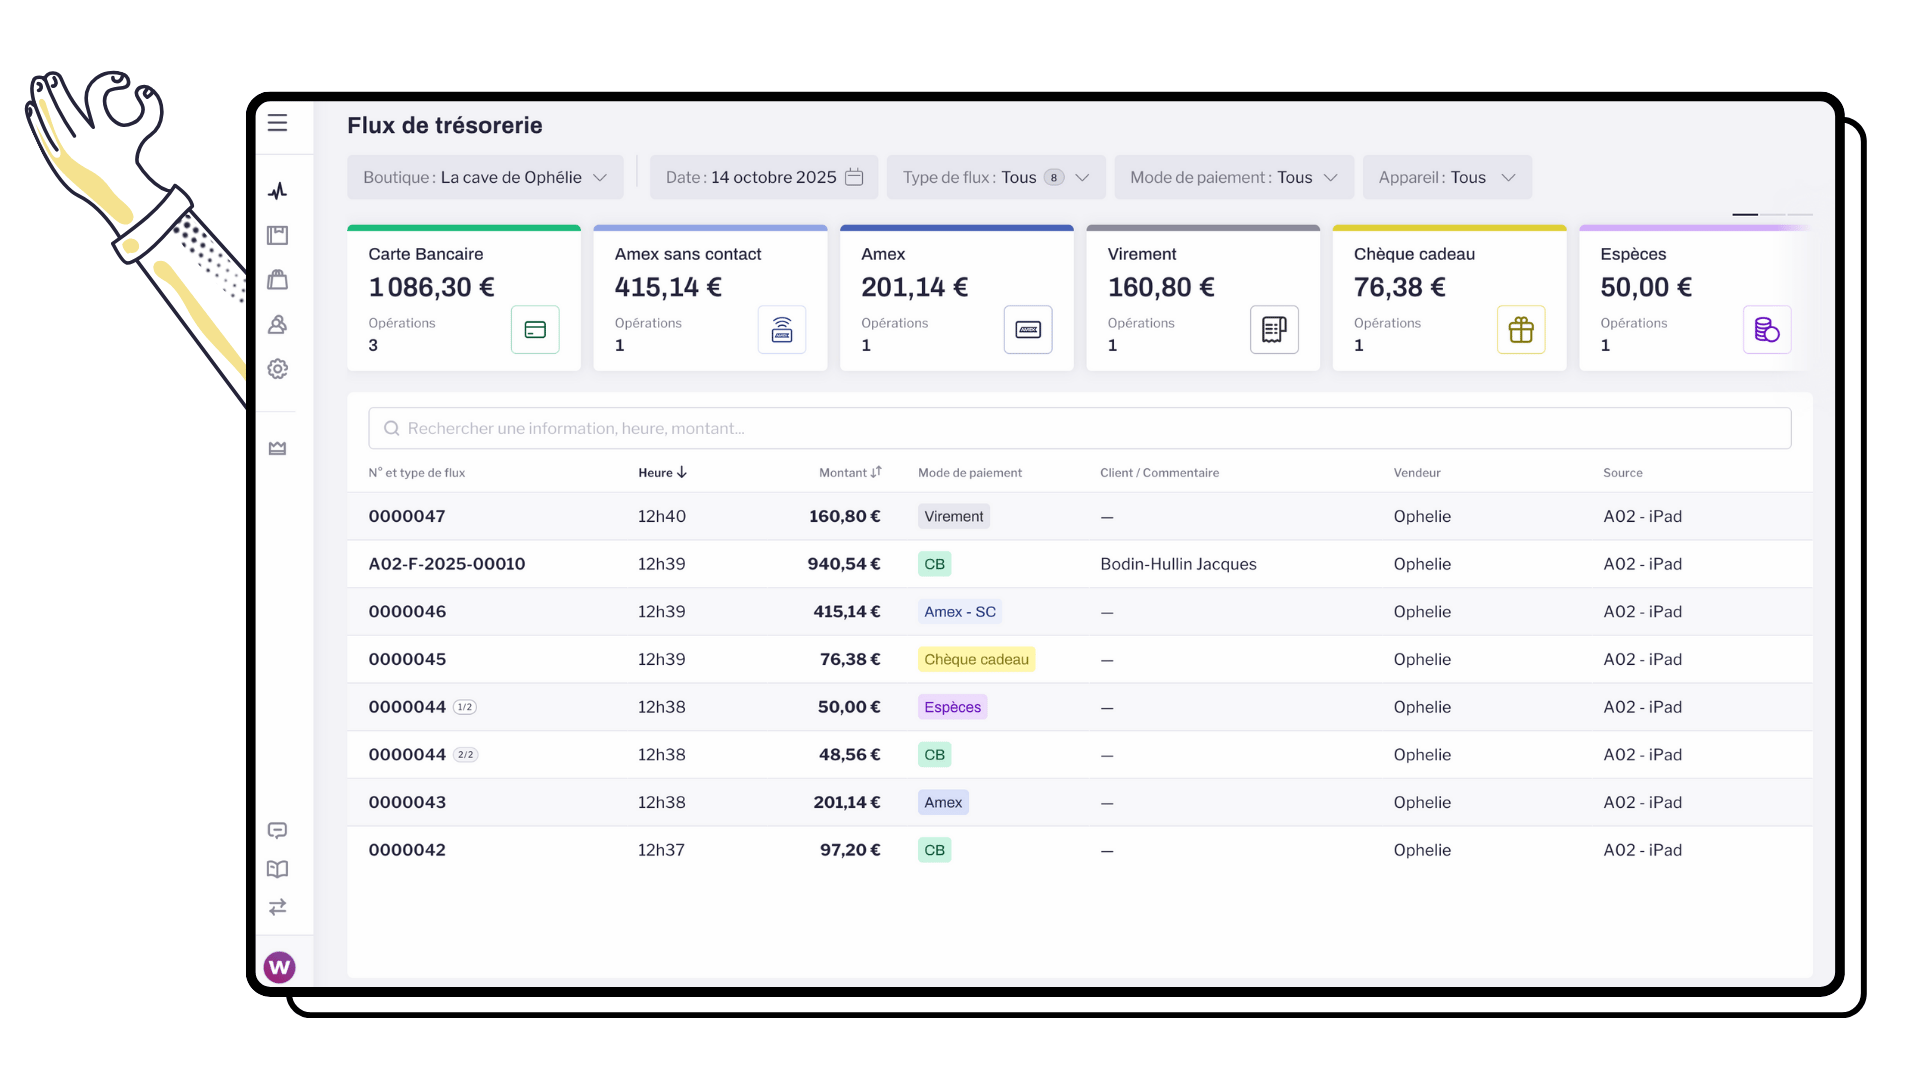1920x1080 pixels.
Task: Sort table by Montant column
Action: [x=849, y=473]
